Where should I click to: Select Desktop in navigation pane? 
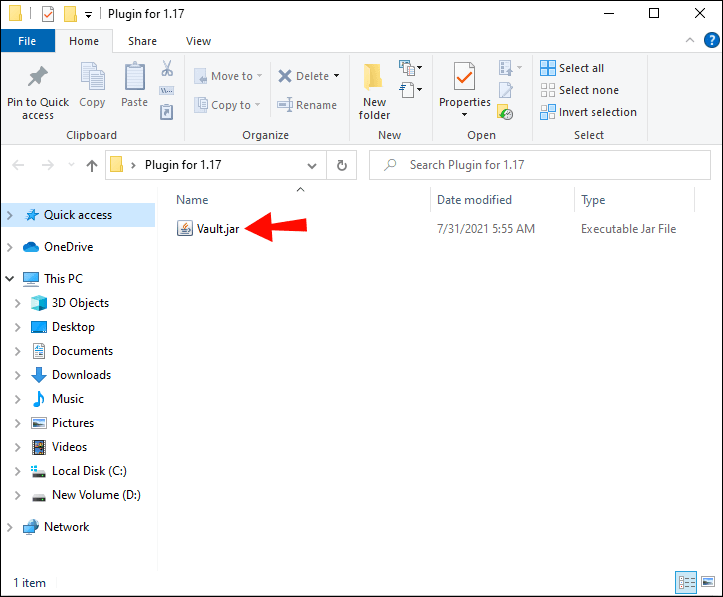click(x=73, y=327)
